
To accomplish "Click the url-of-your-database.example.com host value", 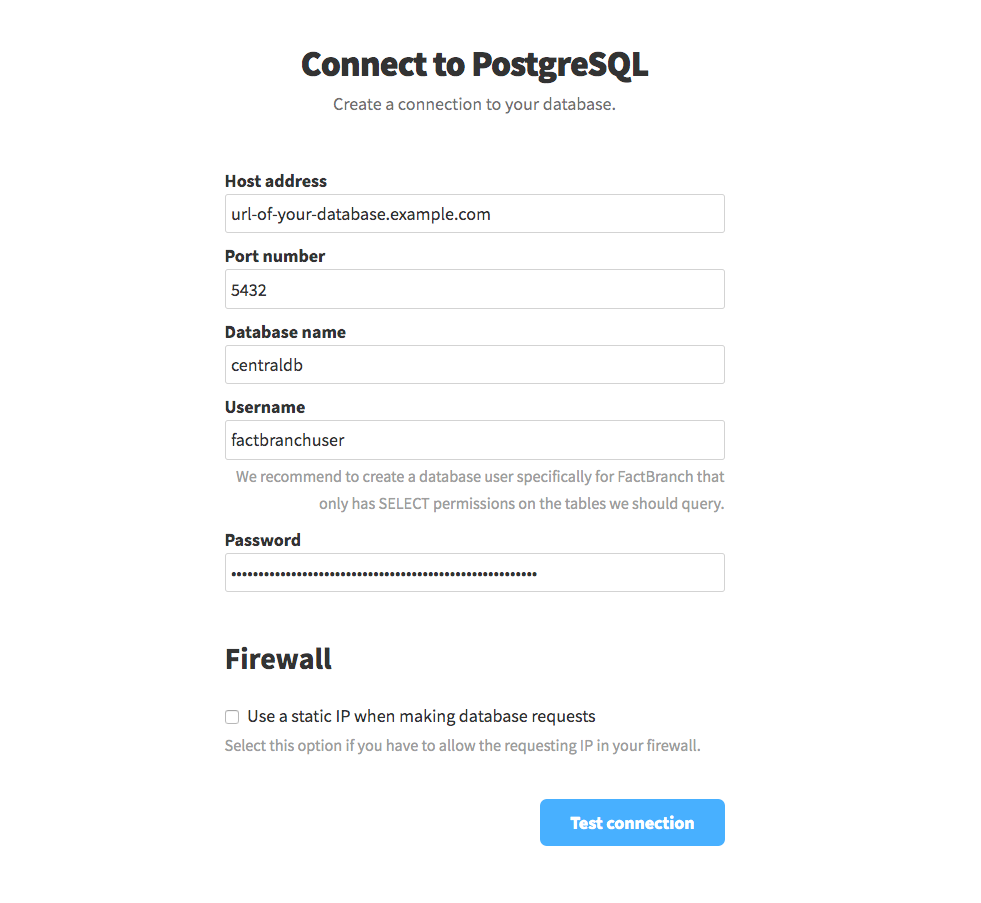I will (359, 213).
